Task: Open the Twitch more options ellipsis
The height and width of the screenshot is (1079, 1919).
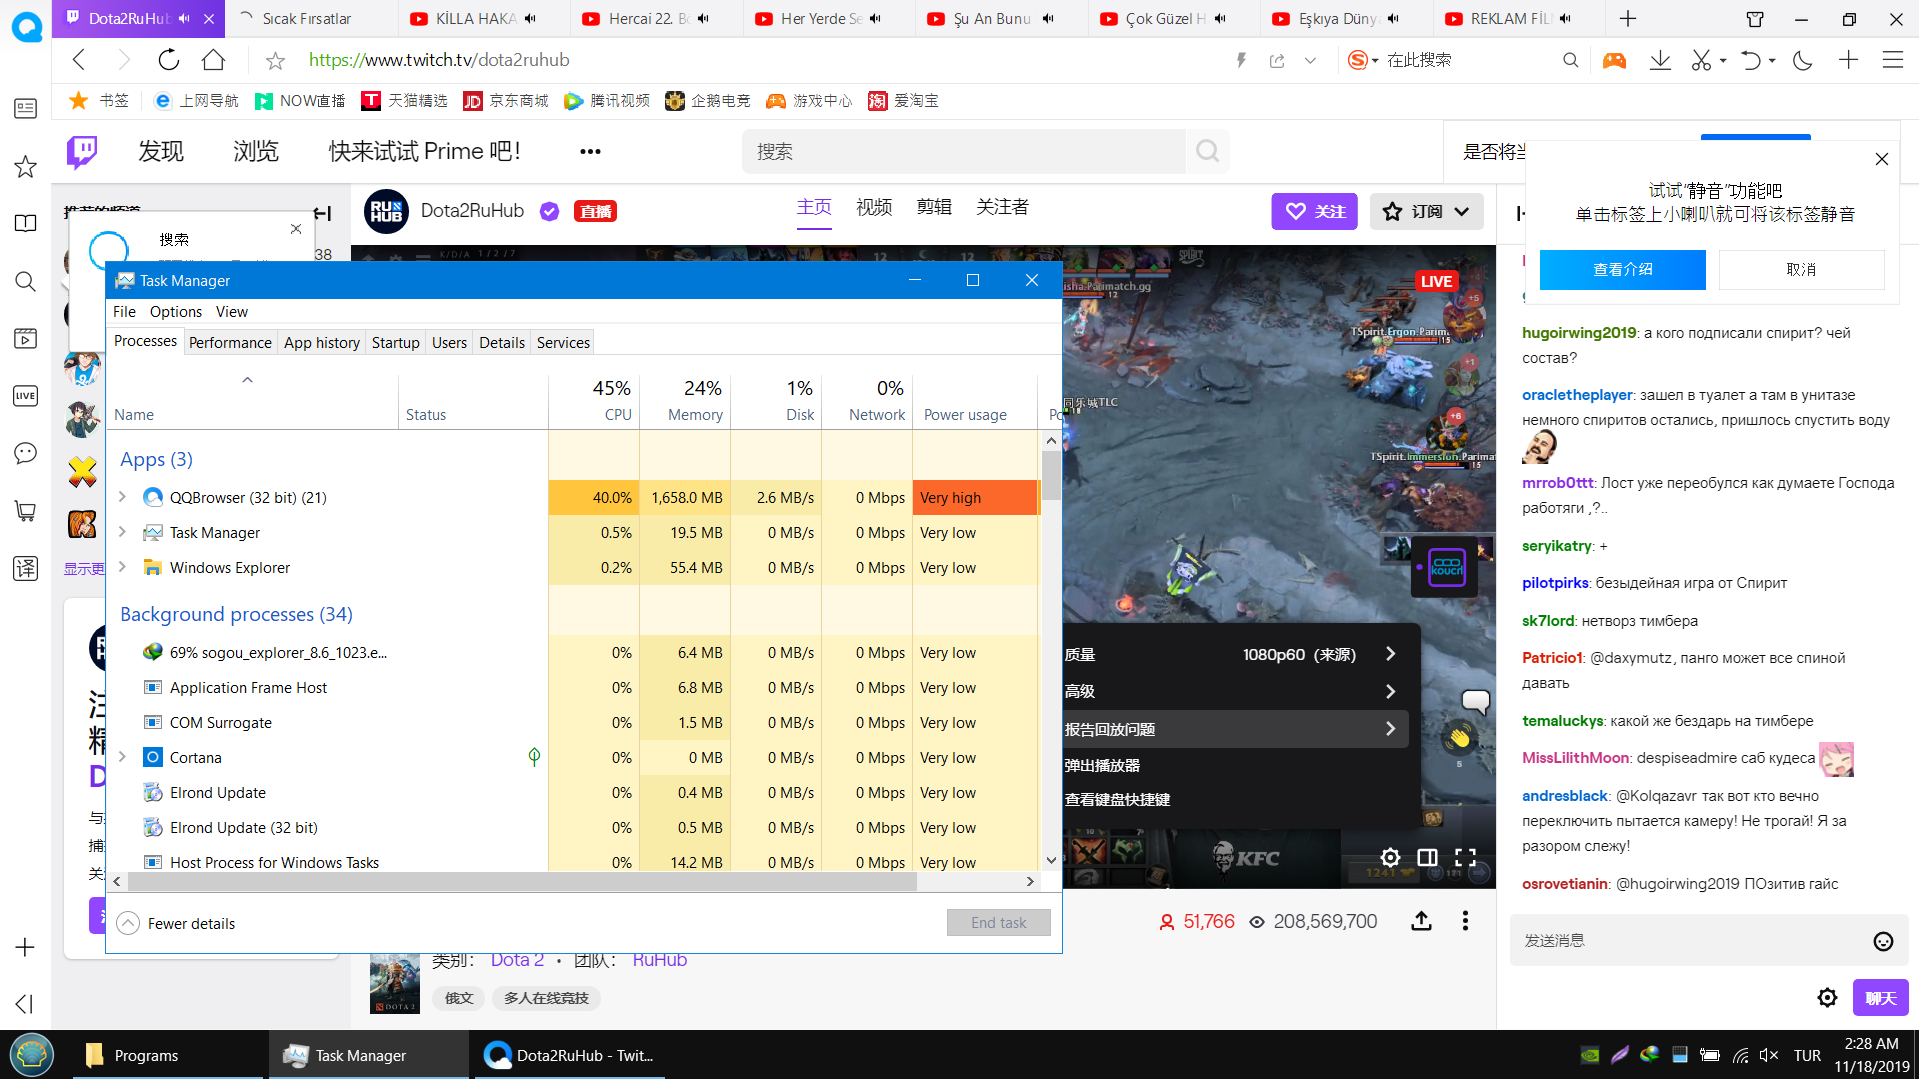Action: click(x=590, y=151)
